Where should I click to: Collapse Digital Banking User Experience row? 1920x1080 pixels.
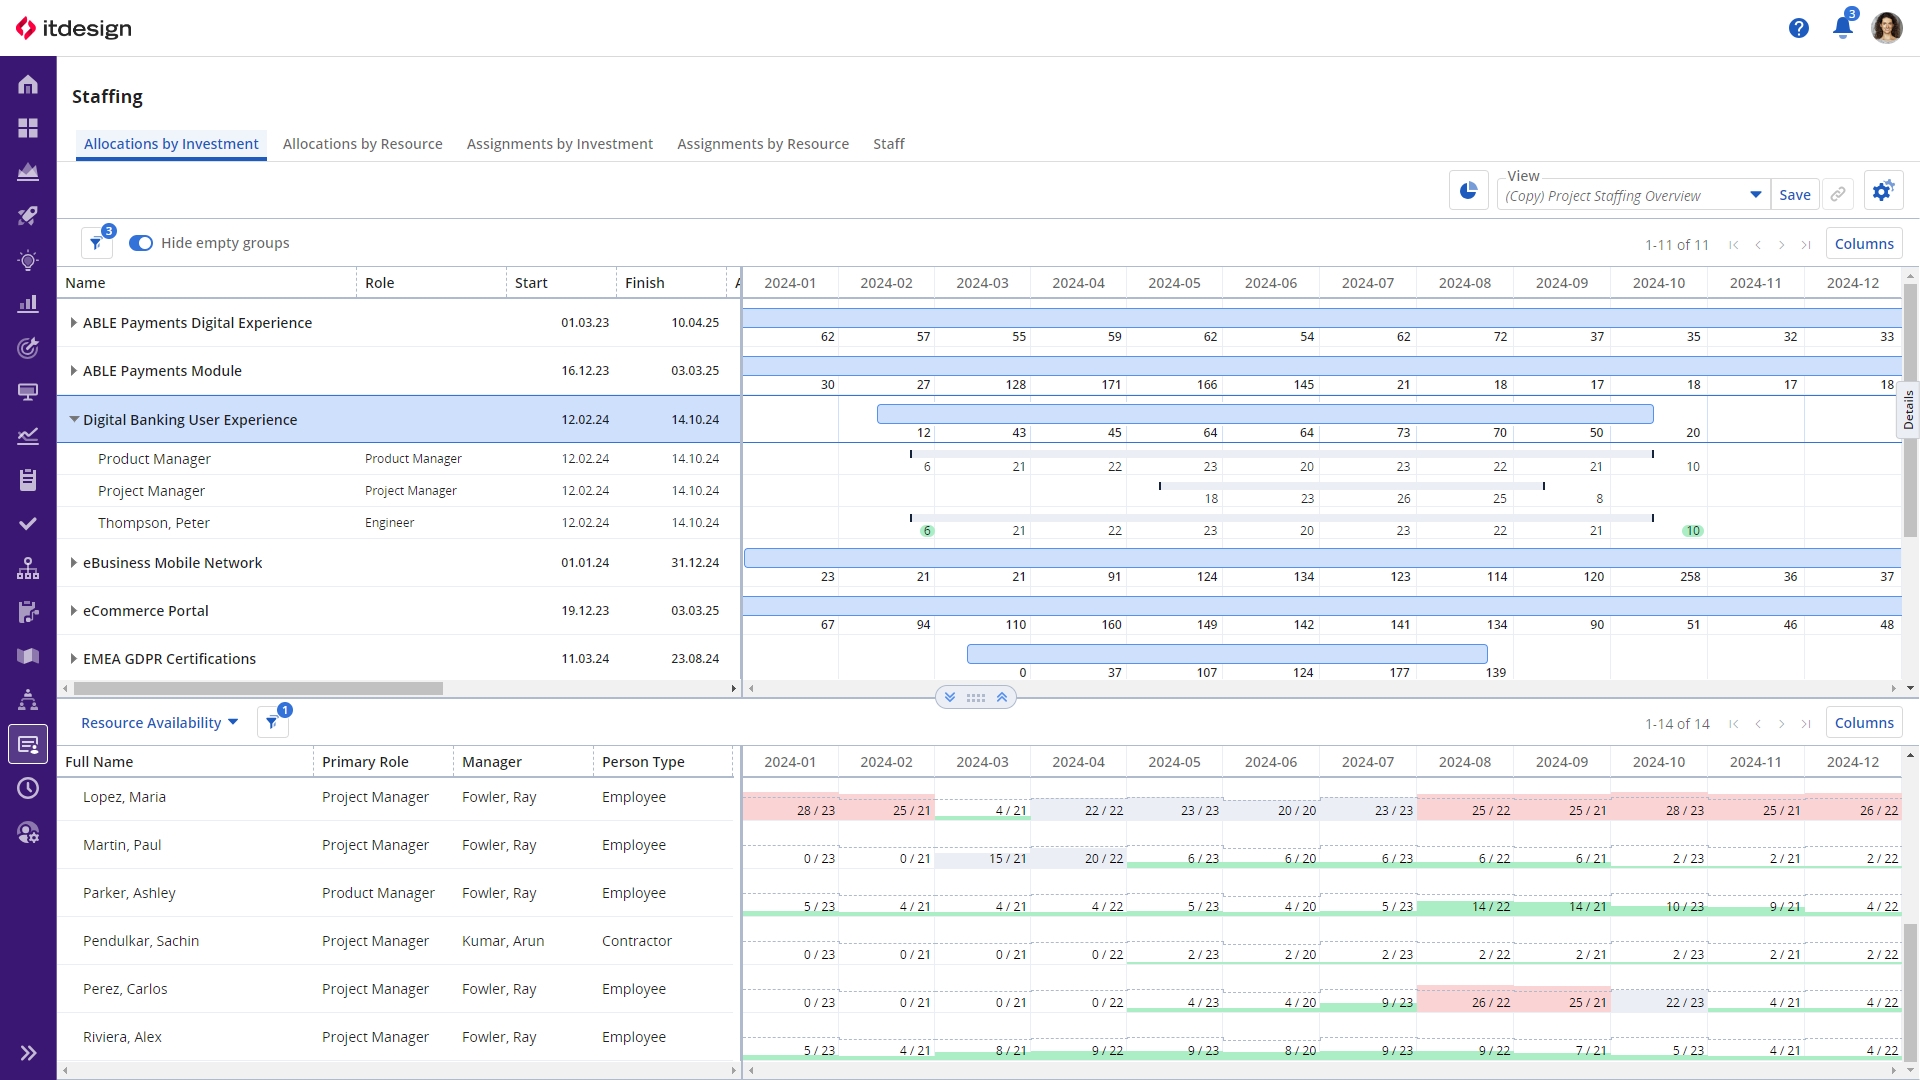pyautogui.click(x=74, y=420)
